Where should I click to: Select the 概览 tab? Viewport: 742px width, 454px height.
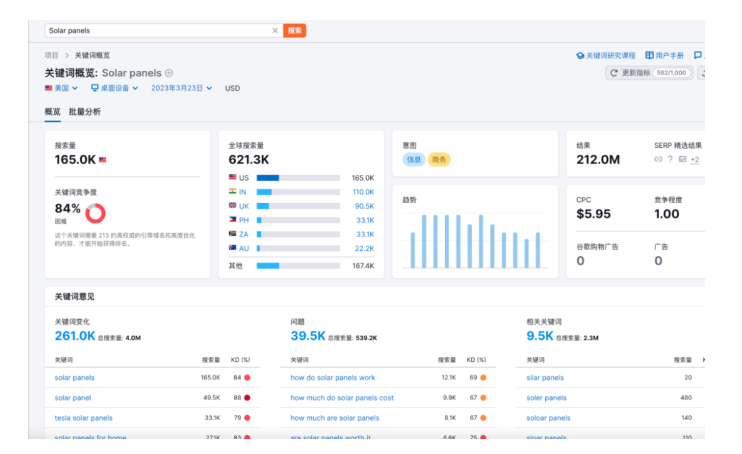coord(52,112)
